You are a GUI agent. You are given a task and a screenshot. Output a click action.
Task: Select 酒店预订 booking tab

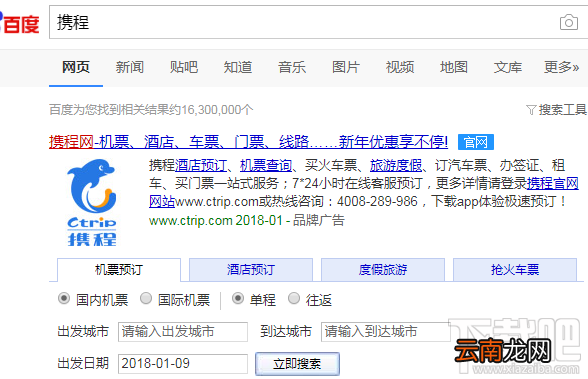(251, 270)
